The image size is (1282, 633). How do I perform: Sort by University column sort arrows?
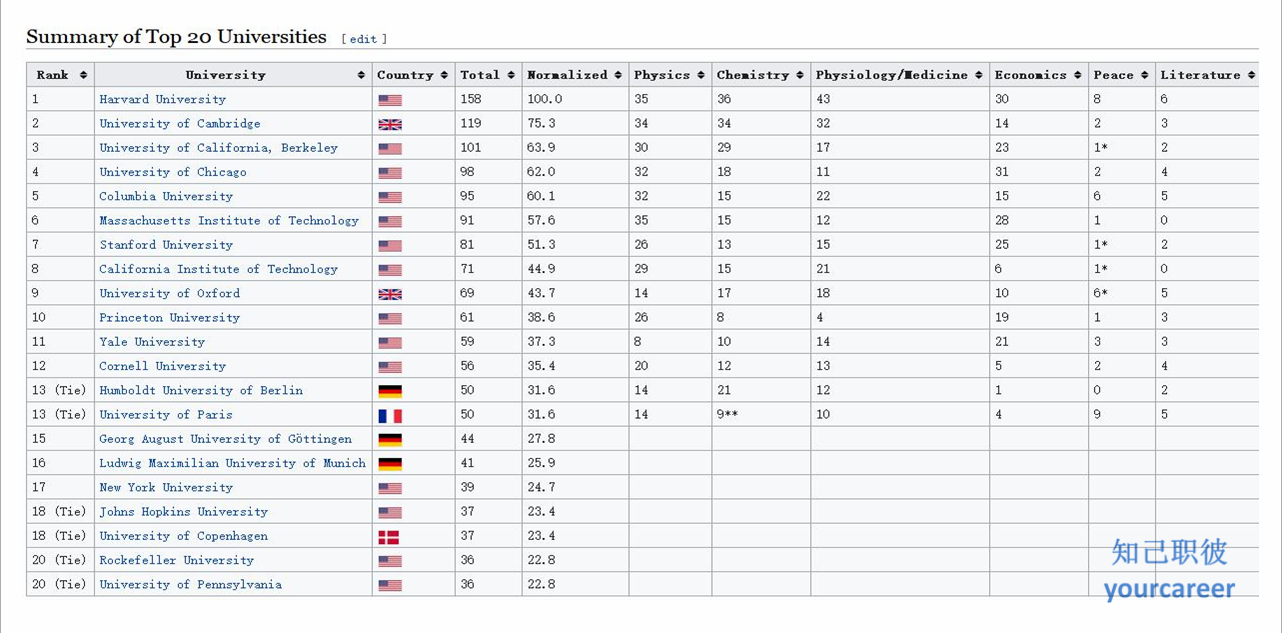361,75
